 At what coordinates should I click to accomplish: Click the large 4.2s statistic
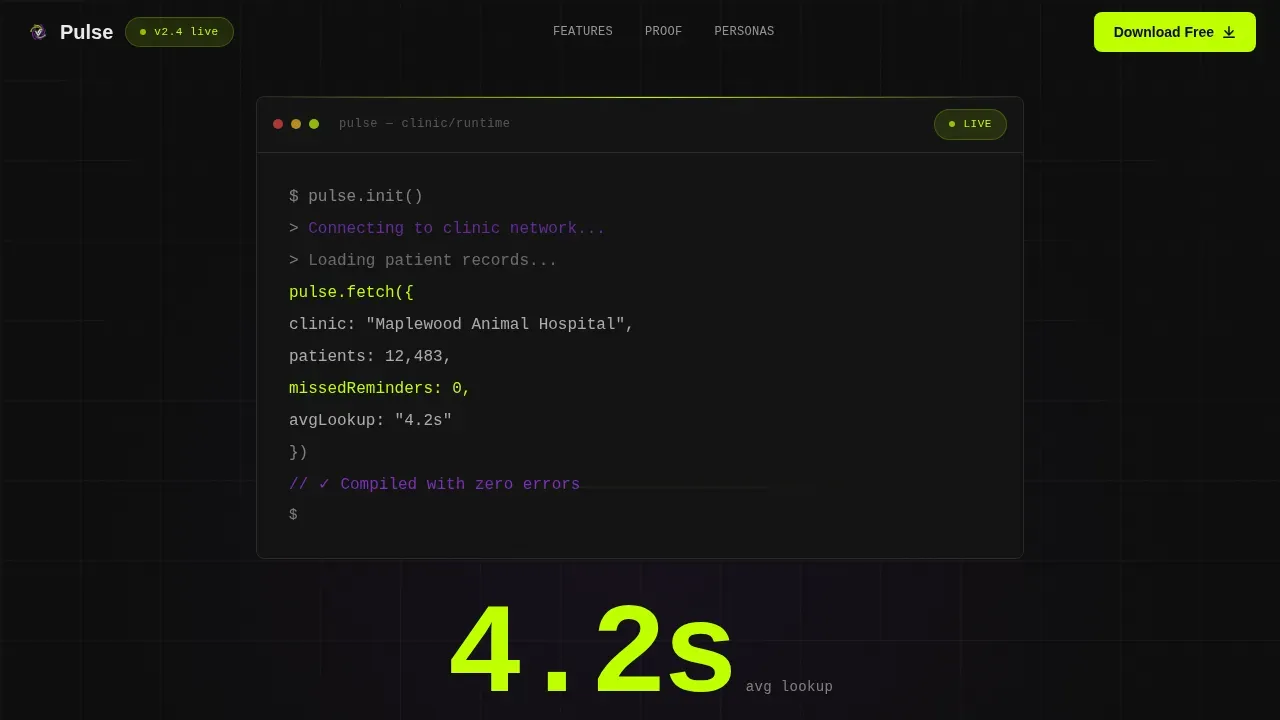click(x=592, y=651)
